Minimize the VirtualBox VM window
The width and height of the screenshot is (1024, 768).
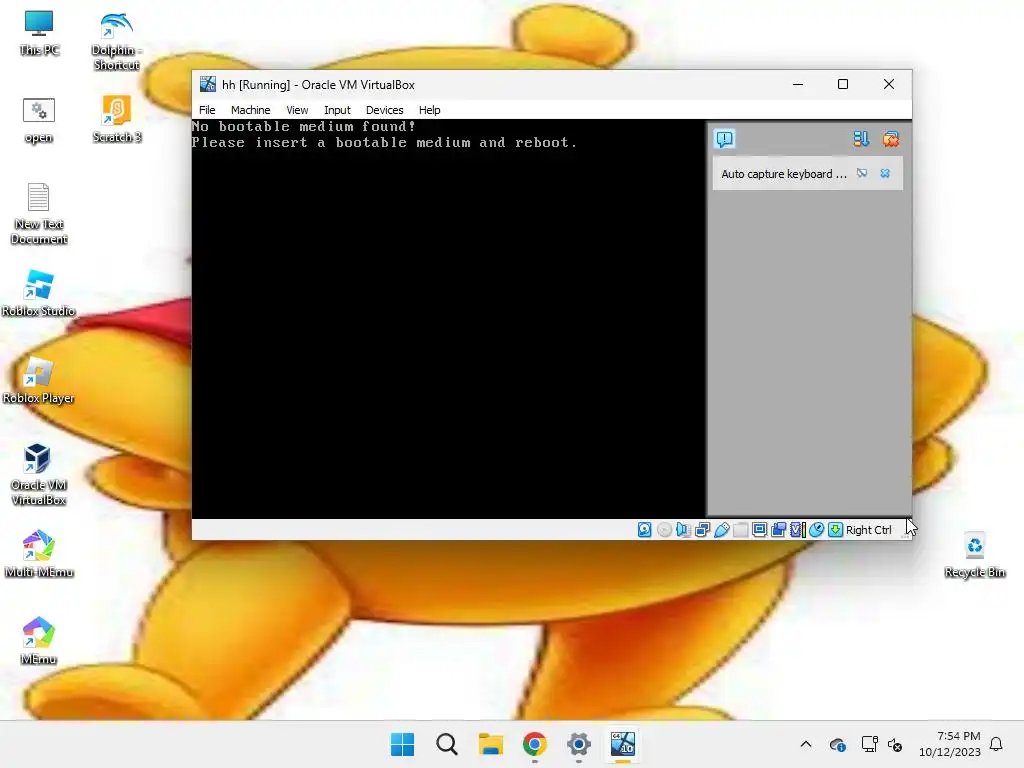[x=797, y=84]
